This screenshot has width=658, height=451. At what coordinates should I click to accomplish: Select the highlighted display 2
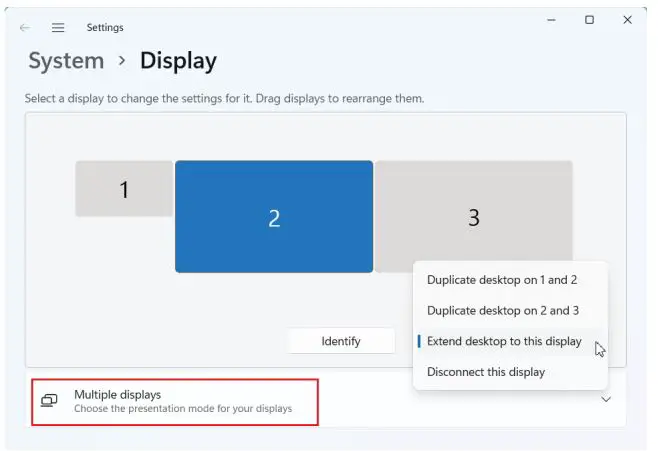click(274, 217)
